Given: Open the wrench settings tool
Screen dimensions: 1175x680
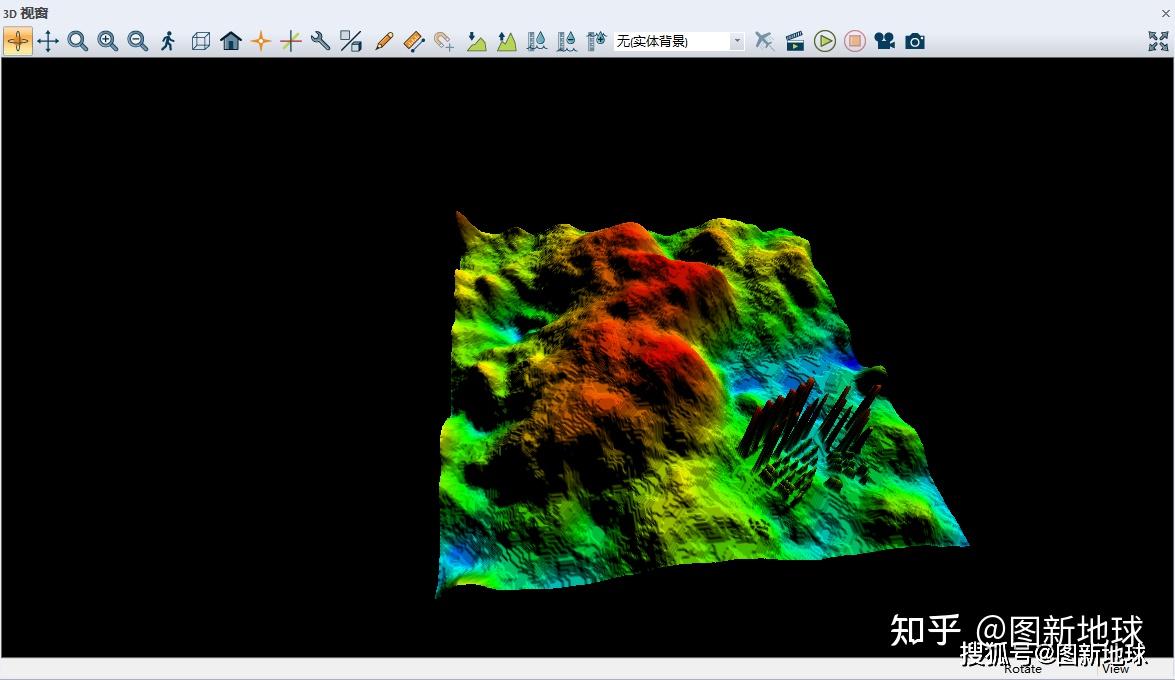Looking at the screenshot, I should [x=321, y=41].
